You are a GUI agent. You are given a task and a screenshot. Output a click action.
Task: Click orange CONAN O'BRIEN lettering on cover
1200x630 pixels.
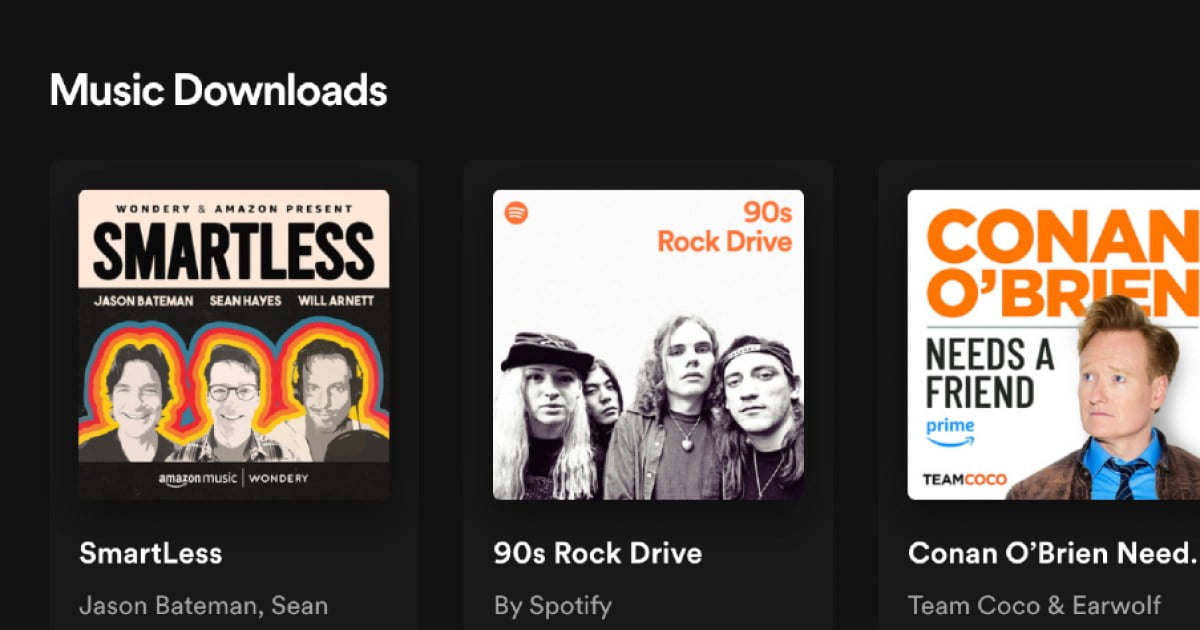tap(1060, 262)
